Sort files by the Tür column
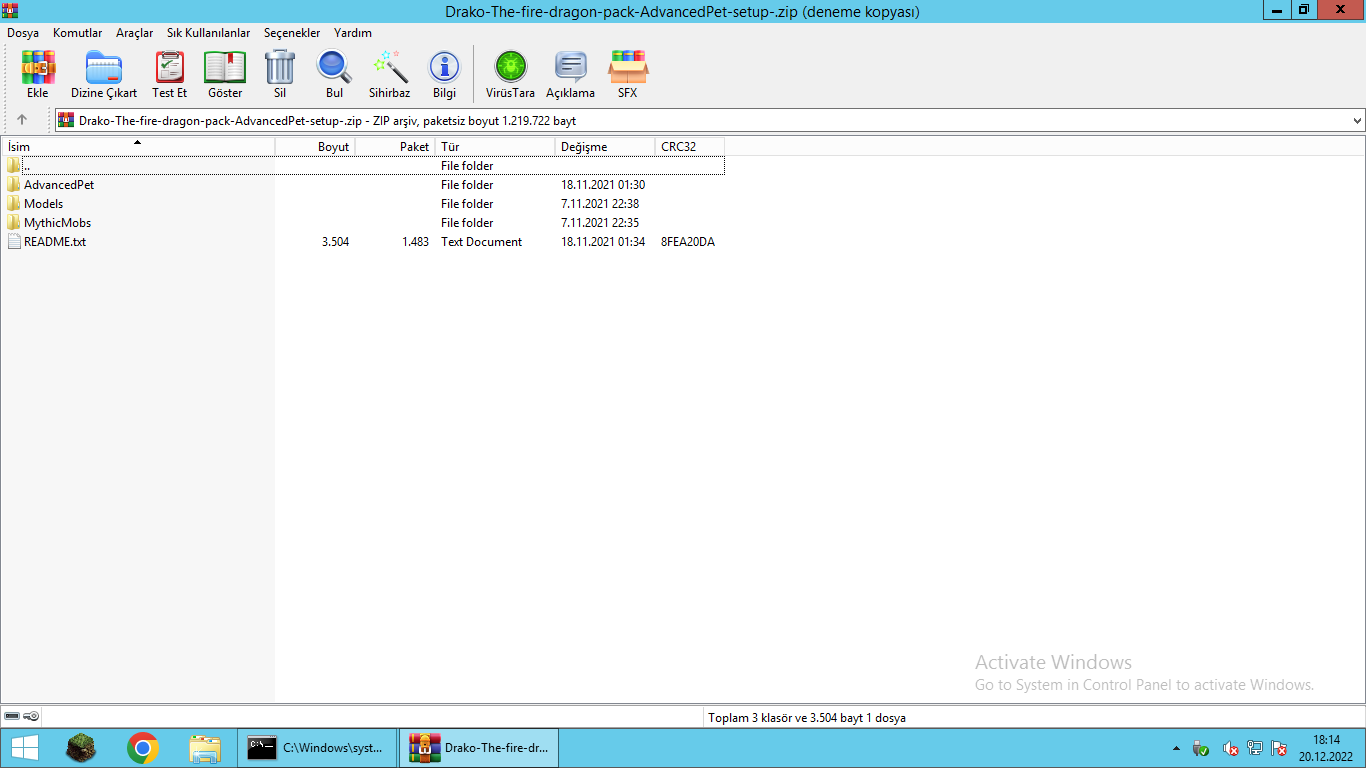This screenshot has width=1366, height=768. [495, 147]
